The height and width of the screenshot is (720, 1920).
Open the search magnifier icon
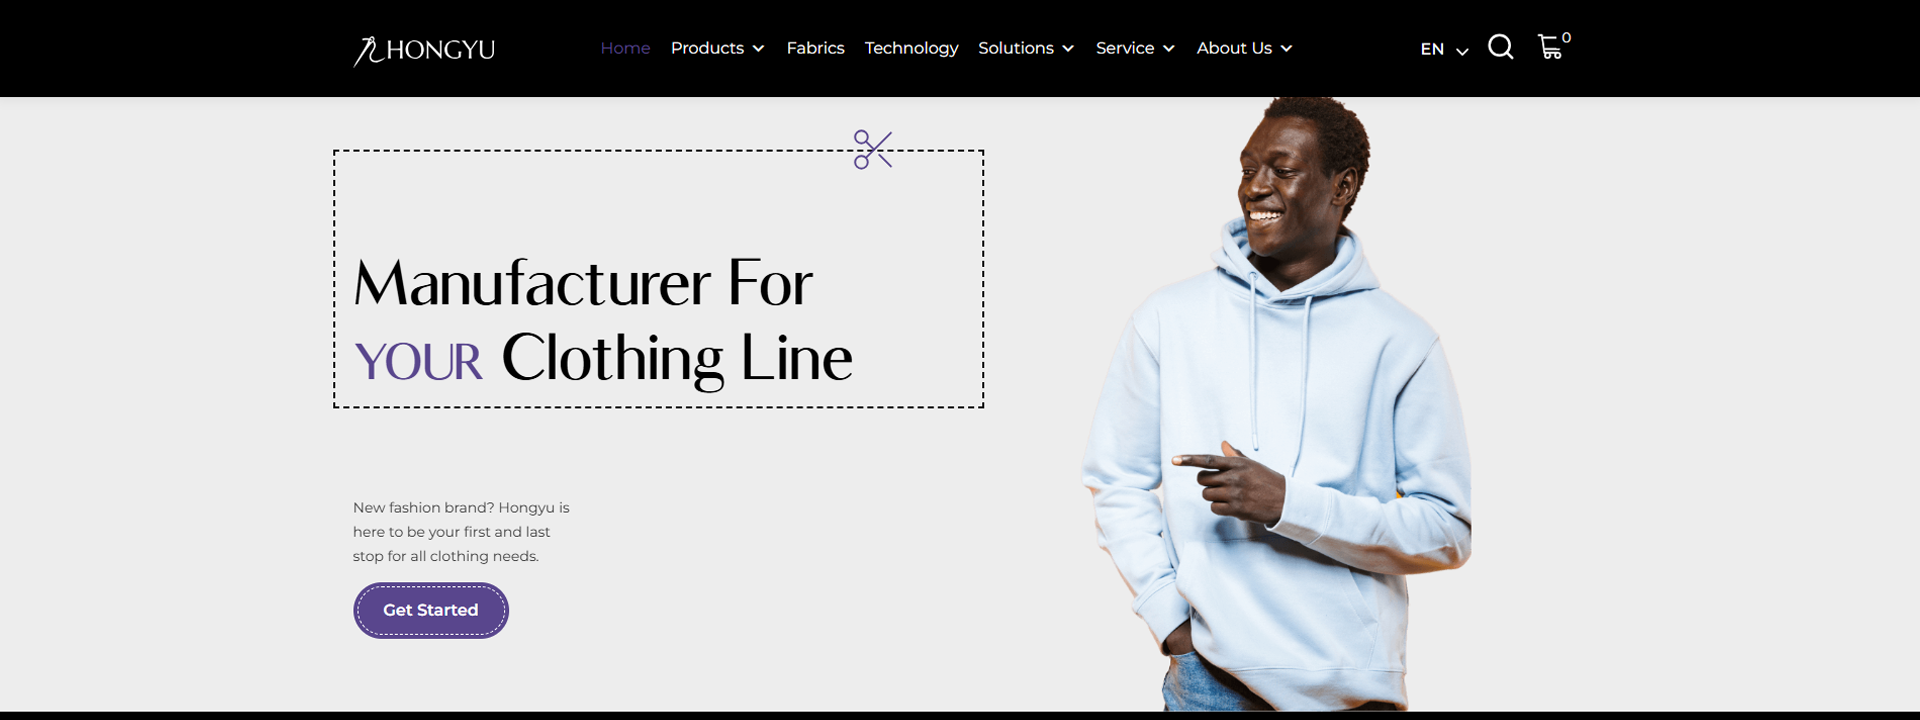pos(1500,47)
